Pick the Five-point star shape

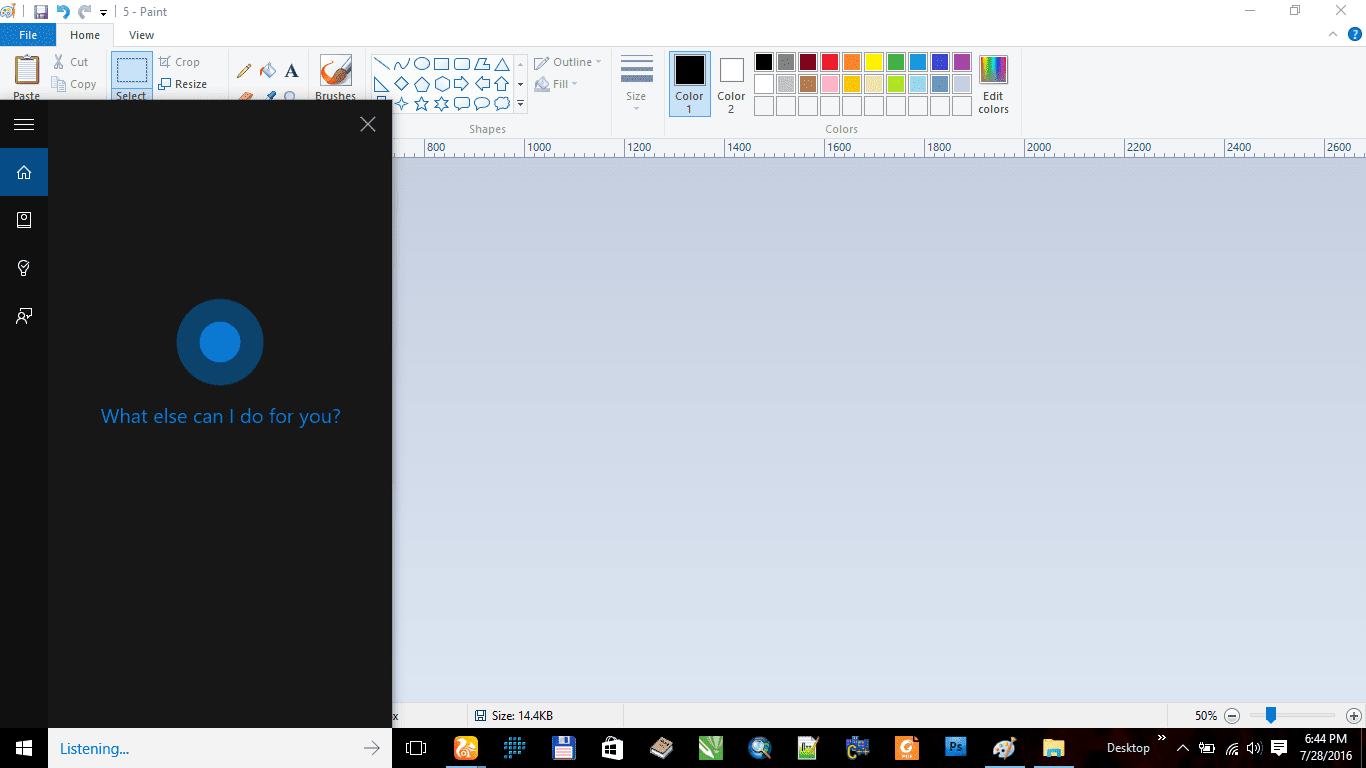(422, 104)
